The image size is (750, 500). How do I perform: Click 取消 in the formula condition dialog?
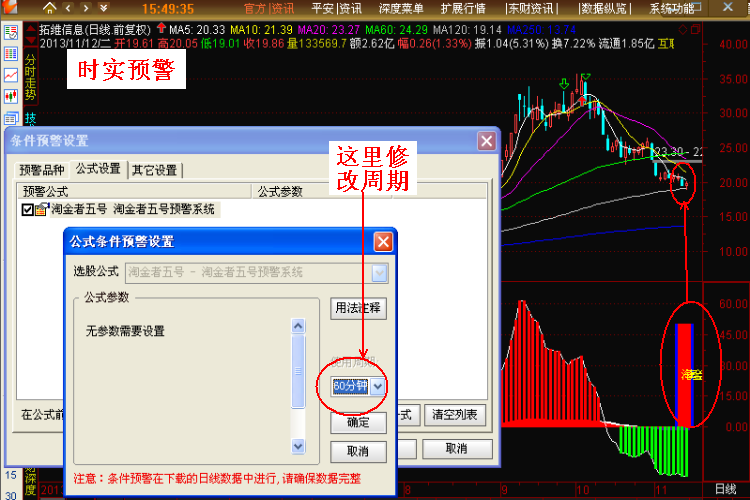pyautogui.click(x=358, y=451)
